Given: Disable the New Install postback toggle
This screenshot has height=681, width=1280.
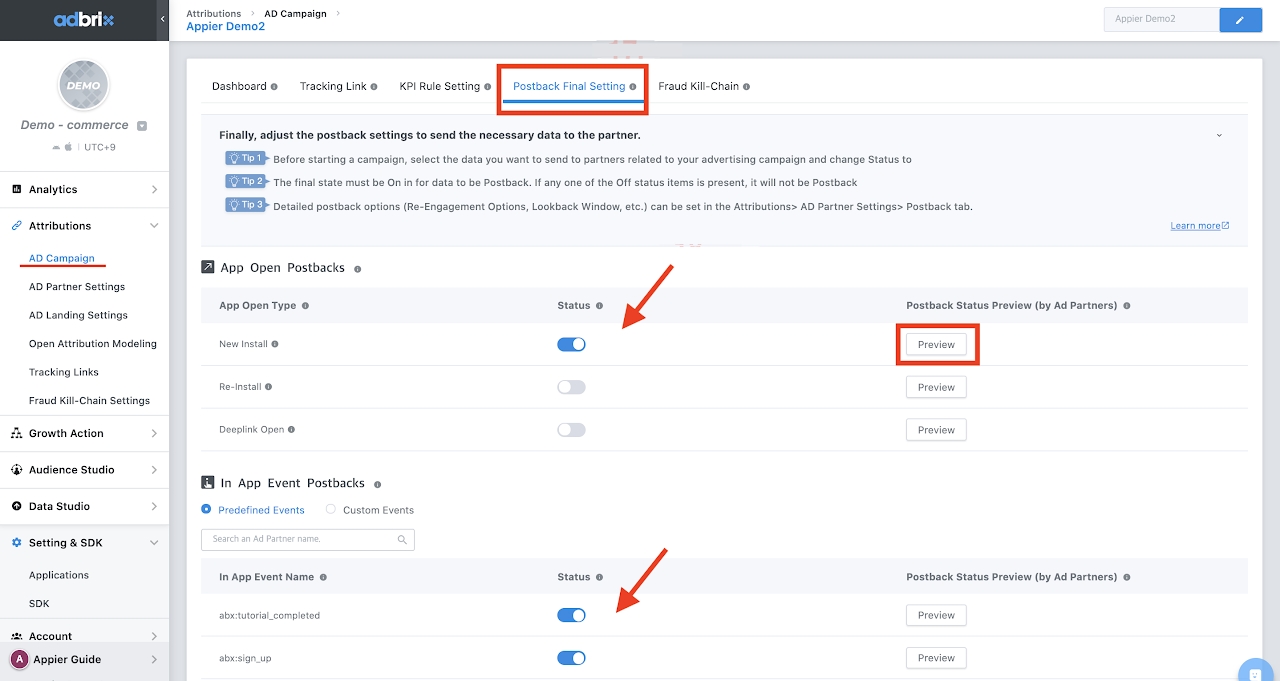Looking at the screenshot, I should tap(571, 345).
